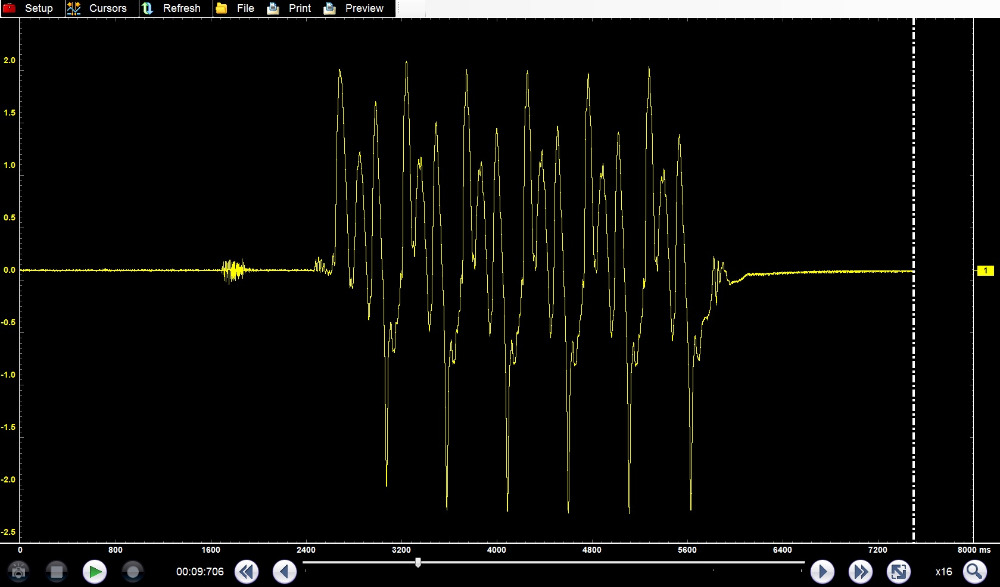Screen dimensions: 1000x587
Task: Step forward one frame with the right arrow
Action: tap(822, 572)
